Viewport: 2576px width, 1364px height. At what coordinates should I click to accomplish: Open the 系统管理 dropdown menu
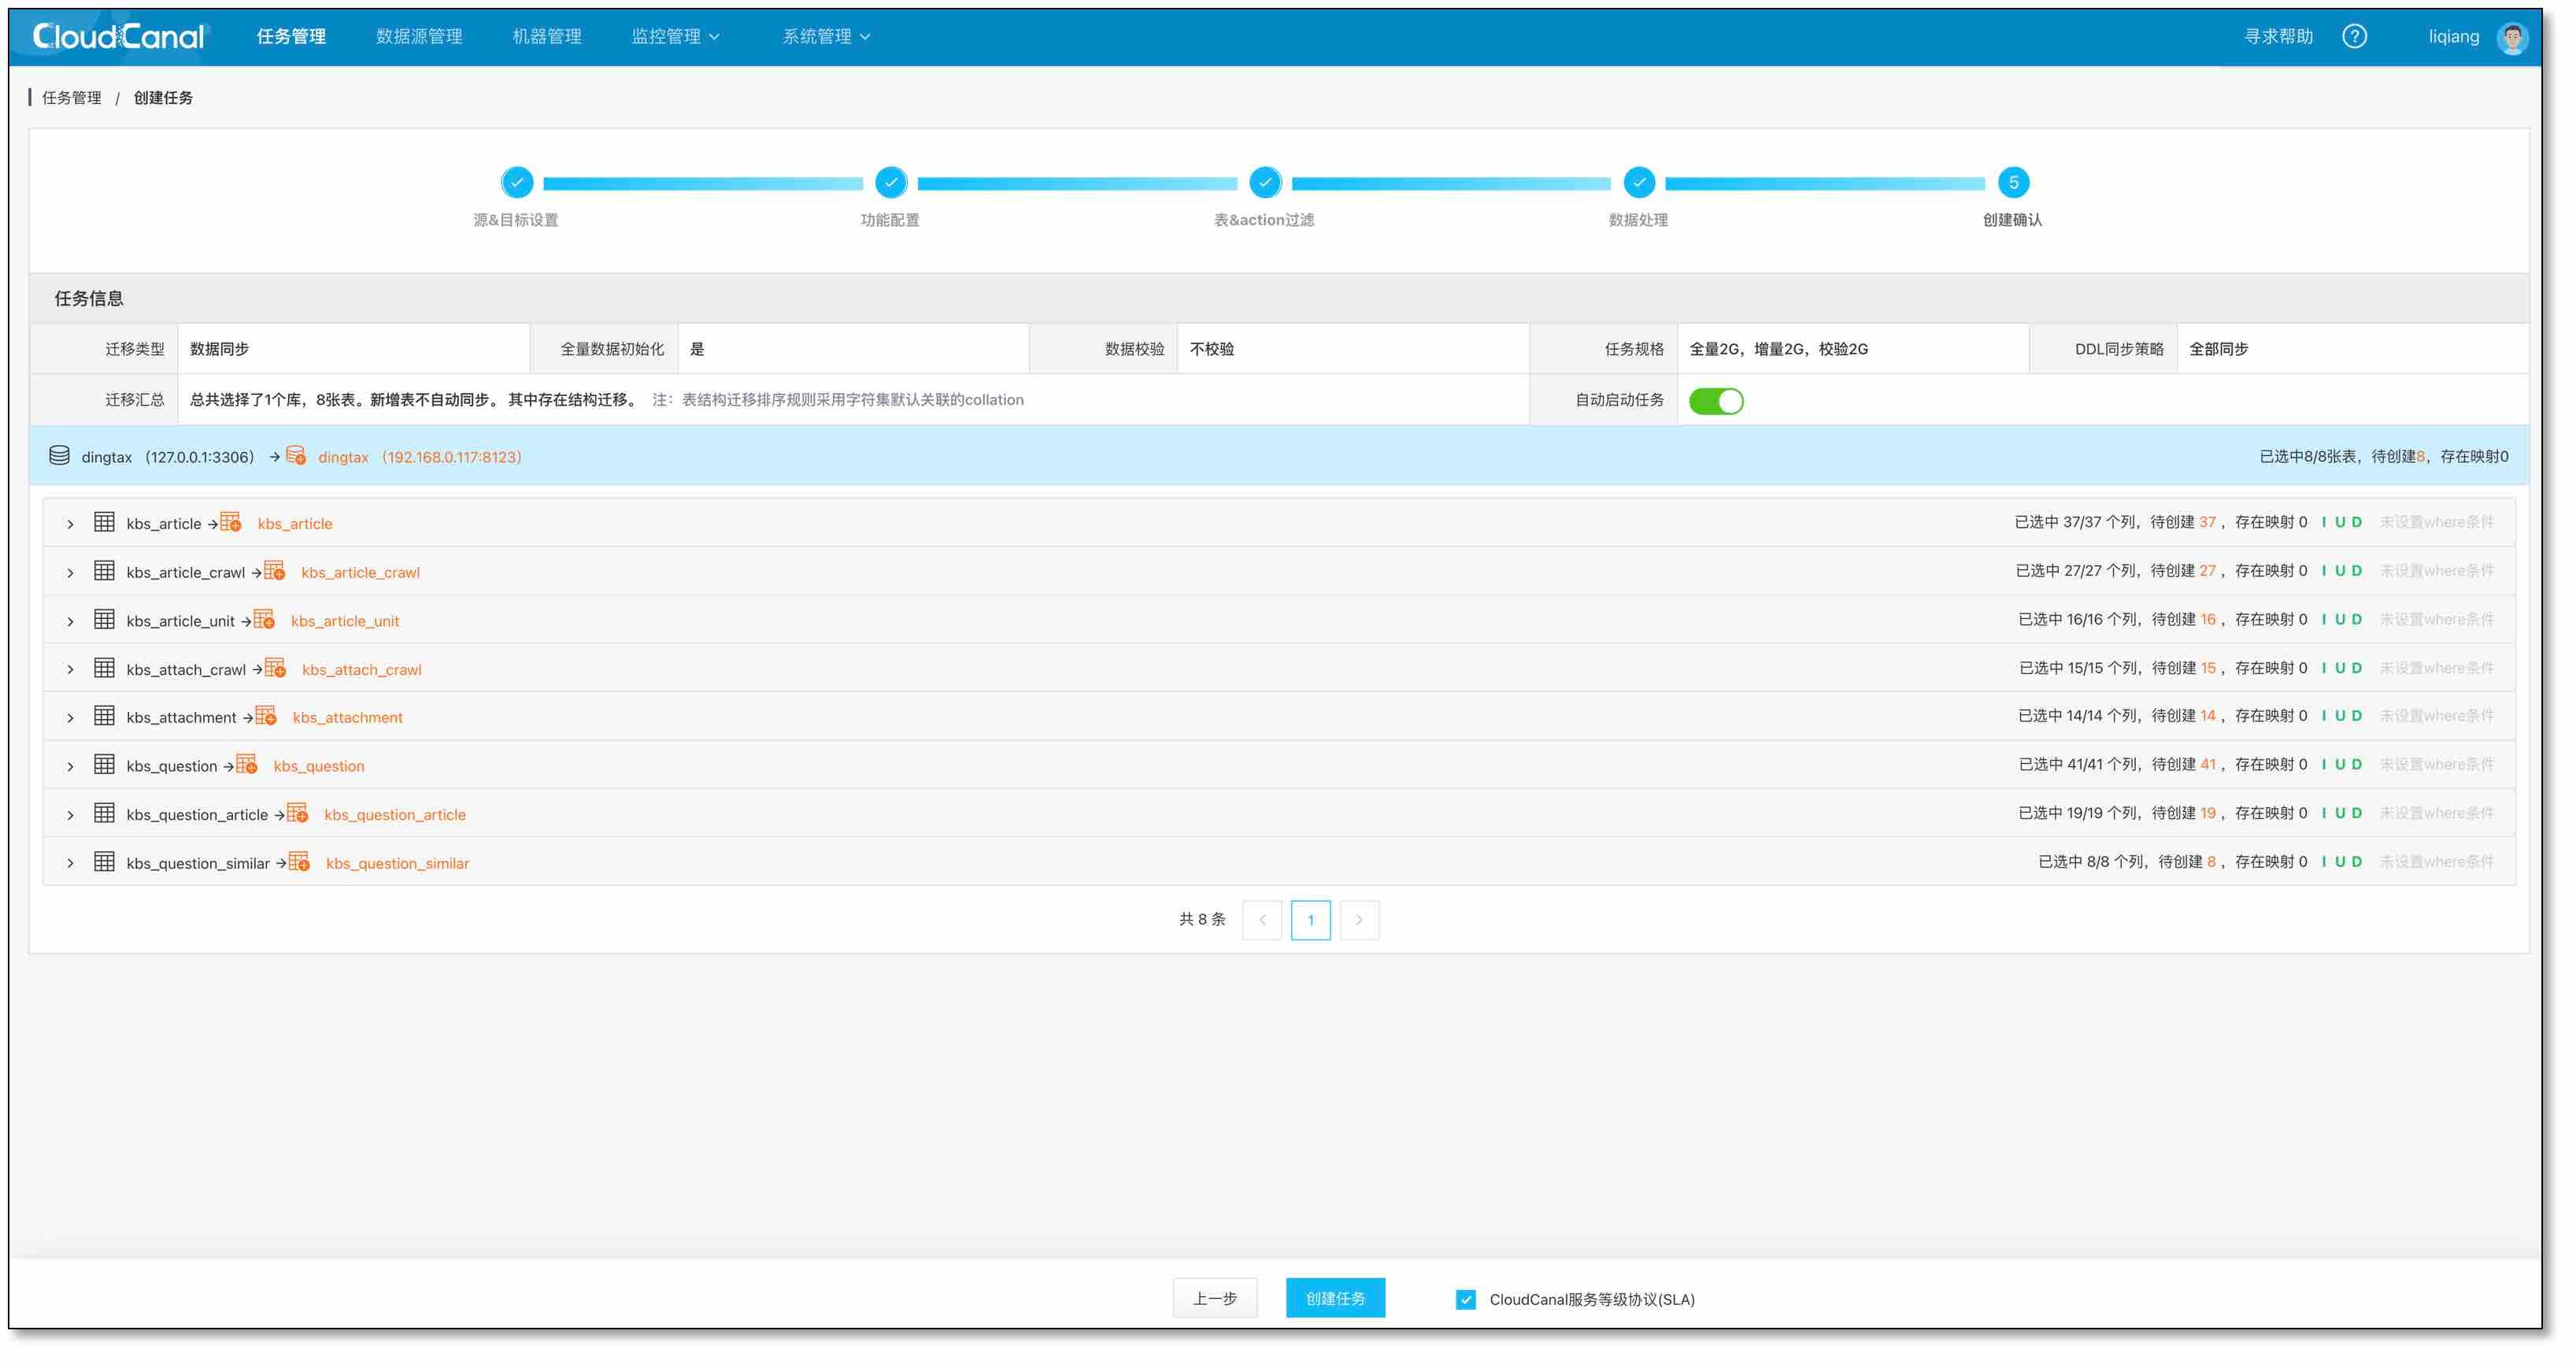[826, 37]
